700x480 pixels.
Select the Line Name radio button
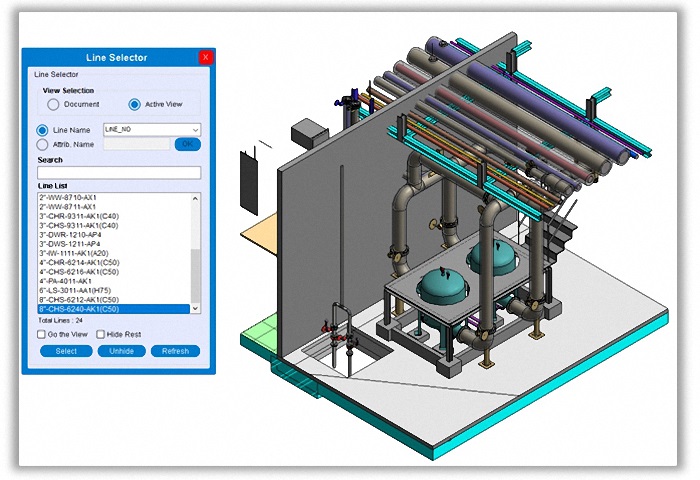pyautogui.click(x=42, y=130)
